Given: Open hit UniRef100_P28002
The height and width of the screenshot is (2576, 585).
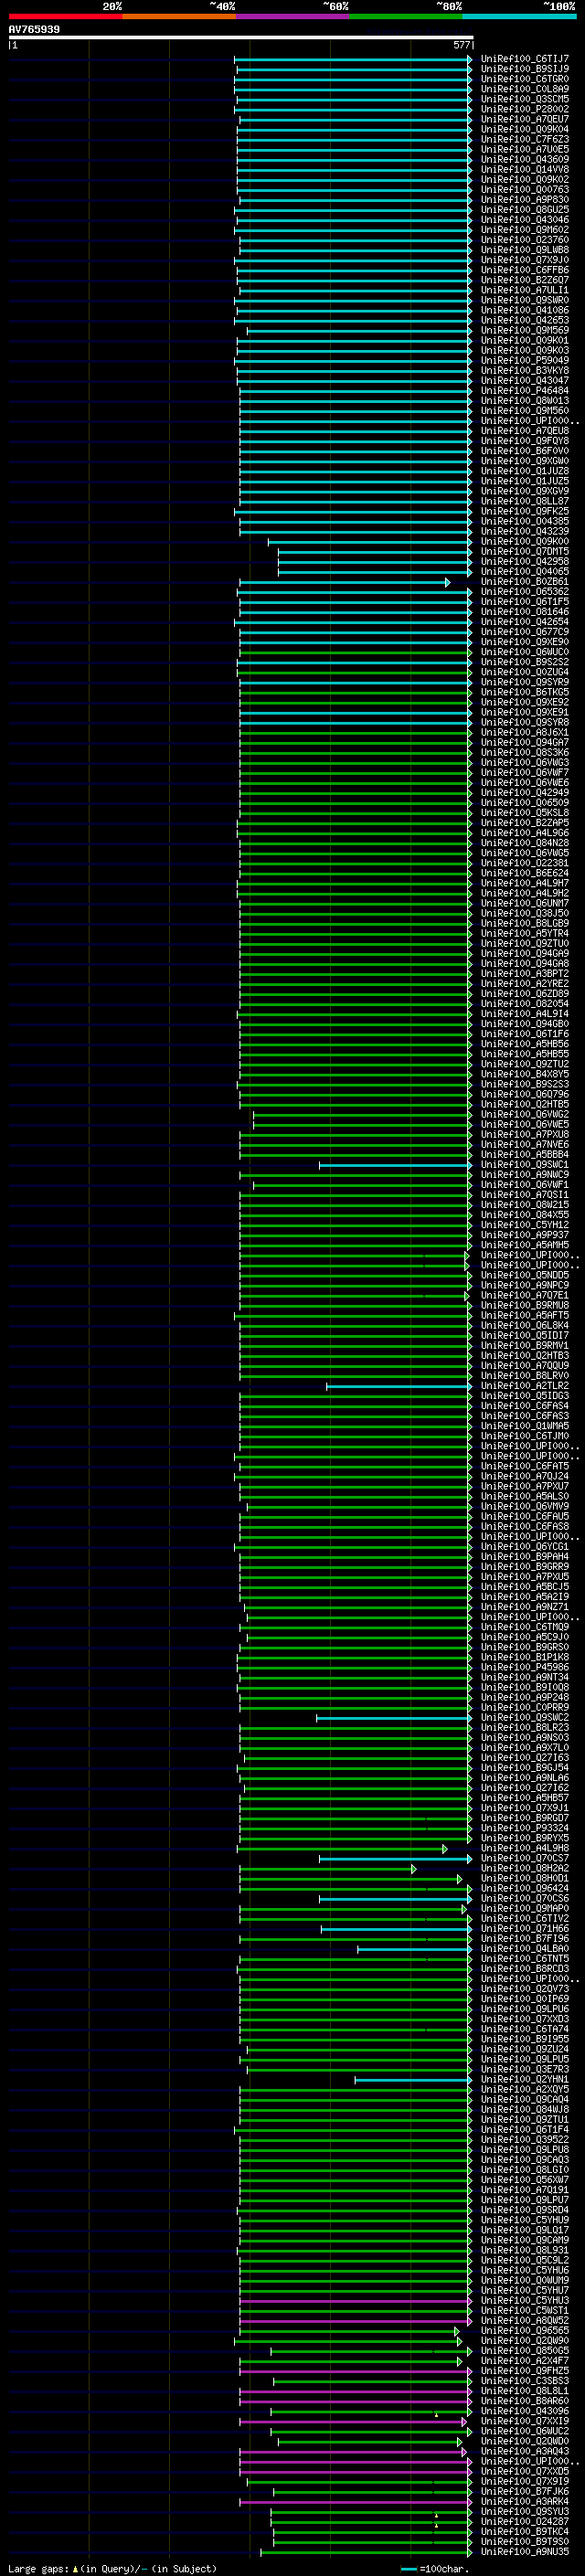Looking at the screenshot, I should 524,109.
